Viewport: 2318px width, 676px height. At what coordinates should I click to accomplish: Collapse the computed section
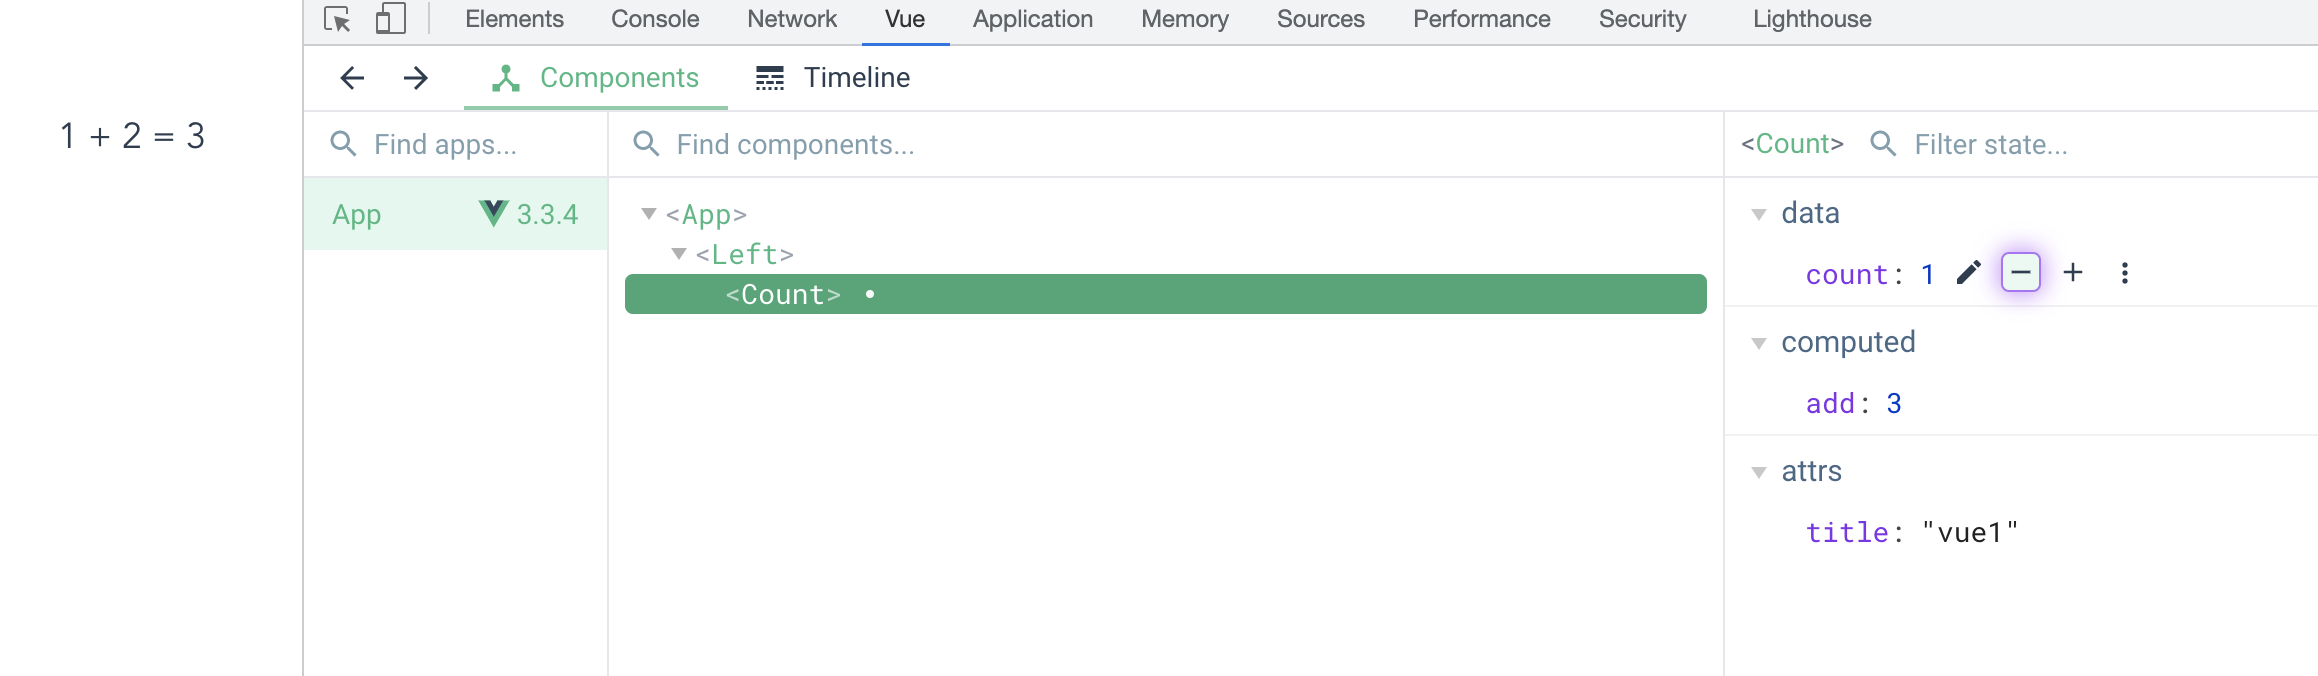tap(1759, 343)
